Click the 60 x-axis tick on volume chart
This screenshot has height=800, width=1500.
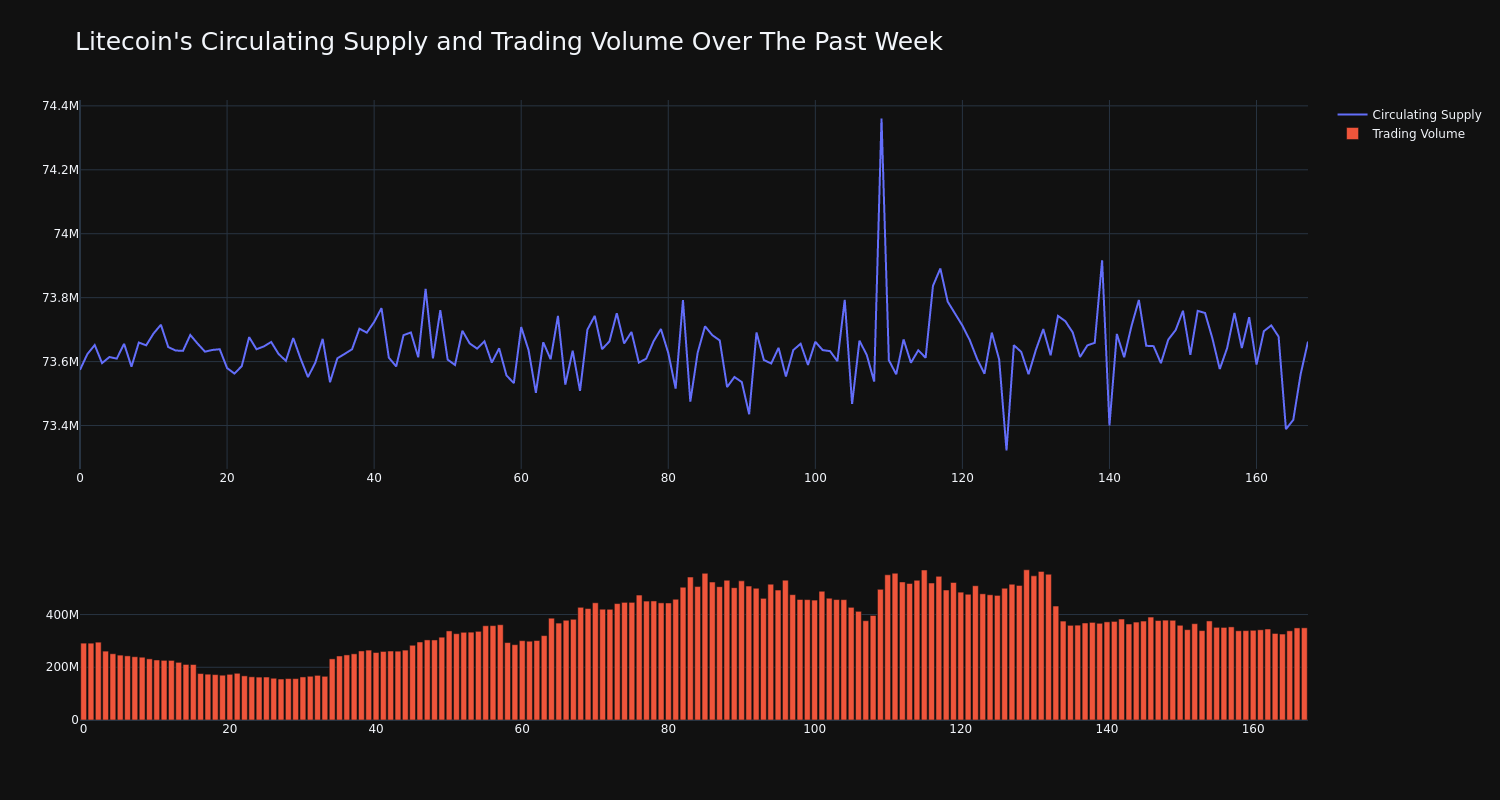[522, 729]
